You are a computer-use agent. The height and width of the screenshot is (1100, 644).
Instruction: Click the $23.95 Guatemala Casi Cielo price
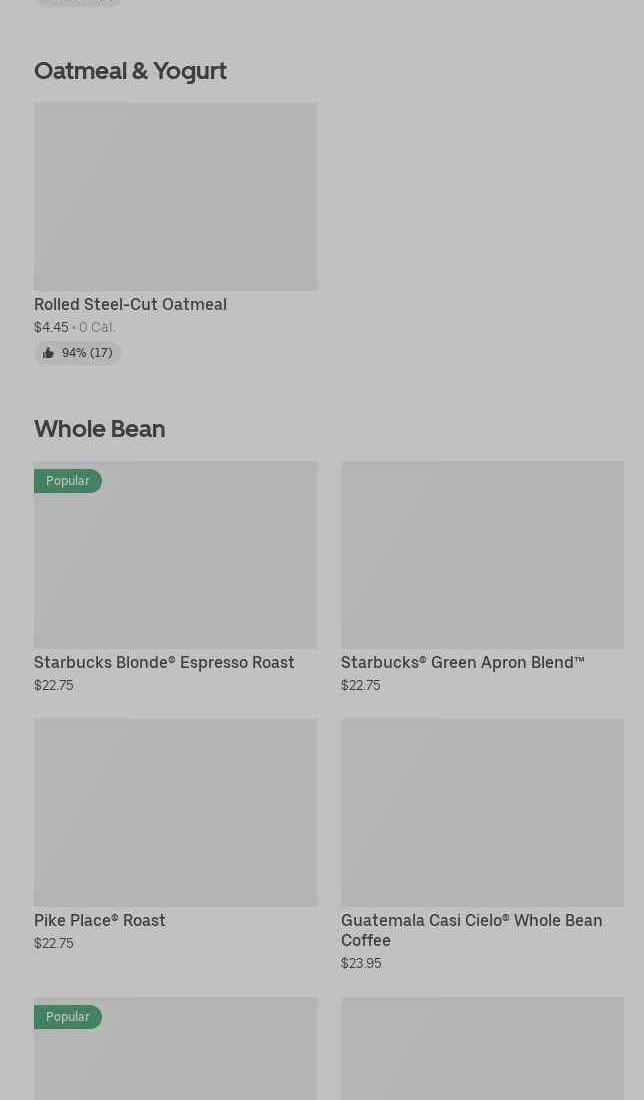pos(360,963)
